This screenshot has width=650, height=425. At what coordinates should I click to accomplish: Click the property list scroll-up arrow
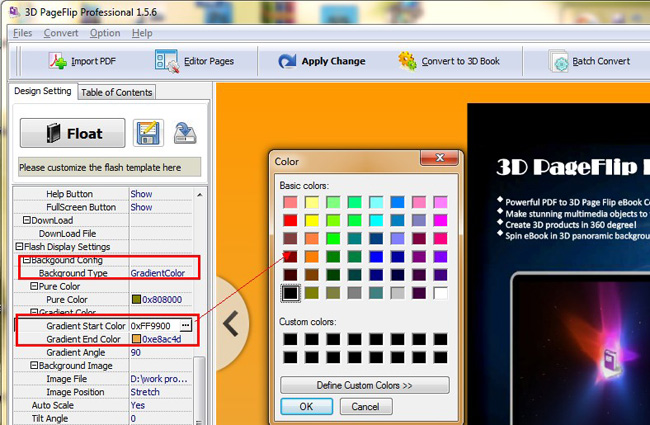(200, 194)
